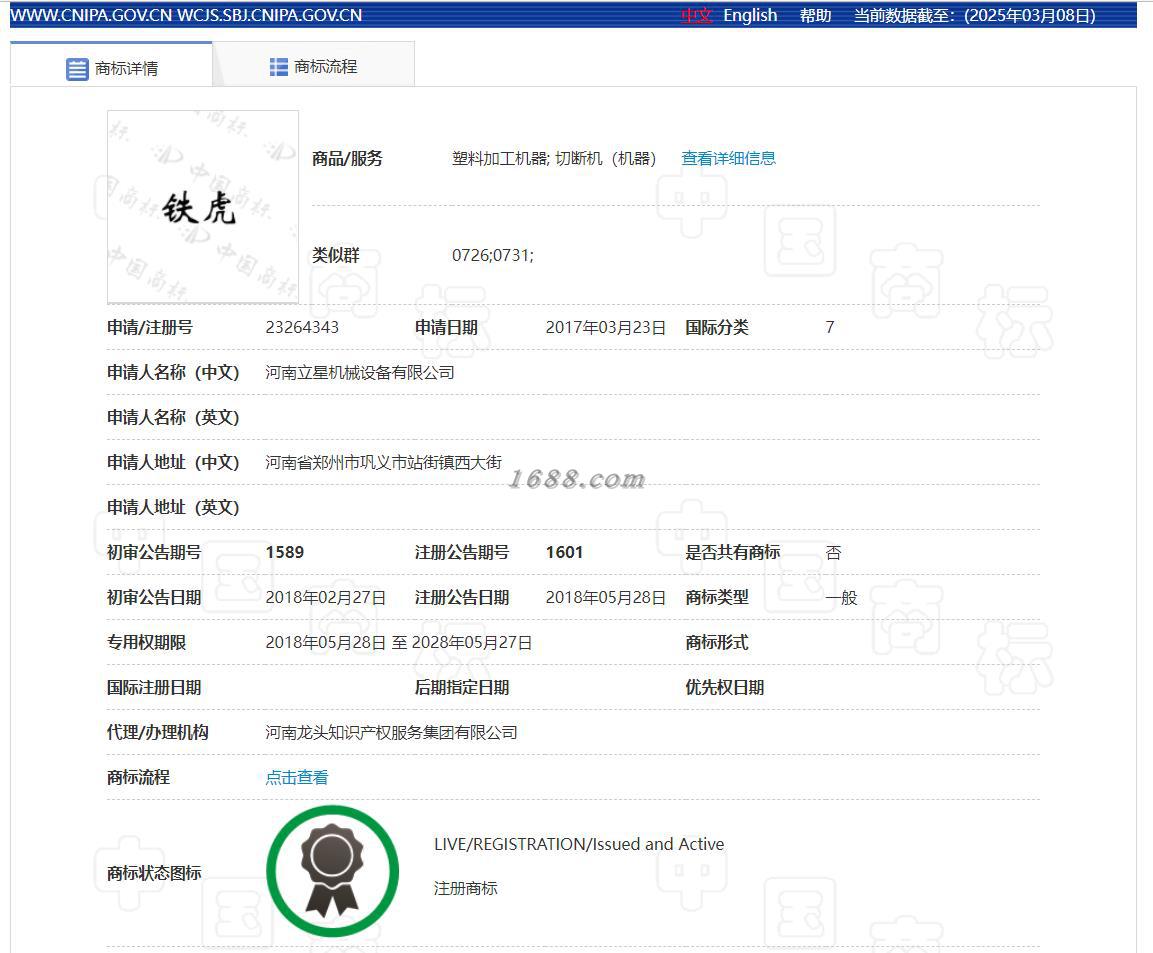1153x953 pixels.
Task: Select the application date 2017年03月23日
Action: coord(605,327)
